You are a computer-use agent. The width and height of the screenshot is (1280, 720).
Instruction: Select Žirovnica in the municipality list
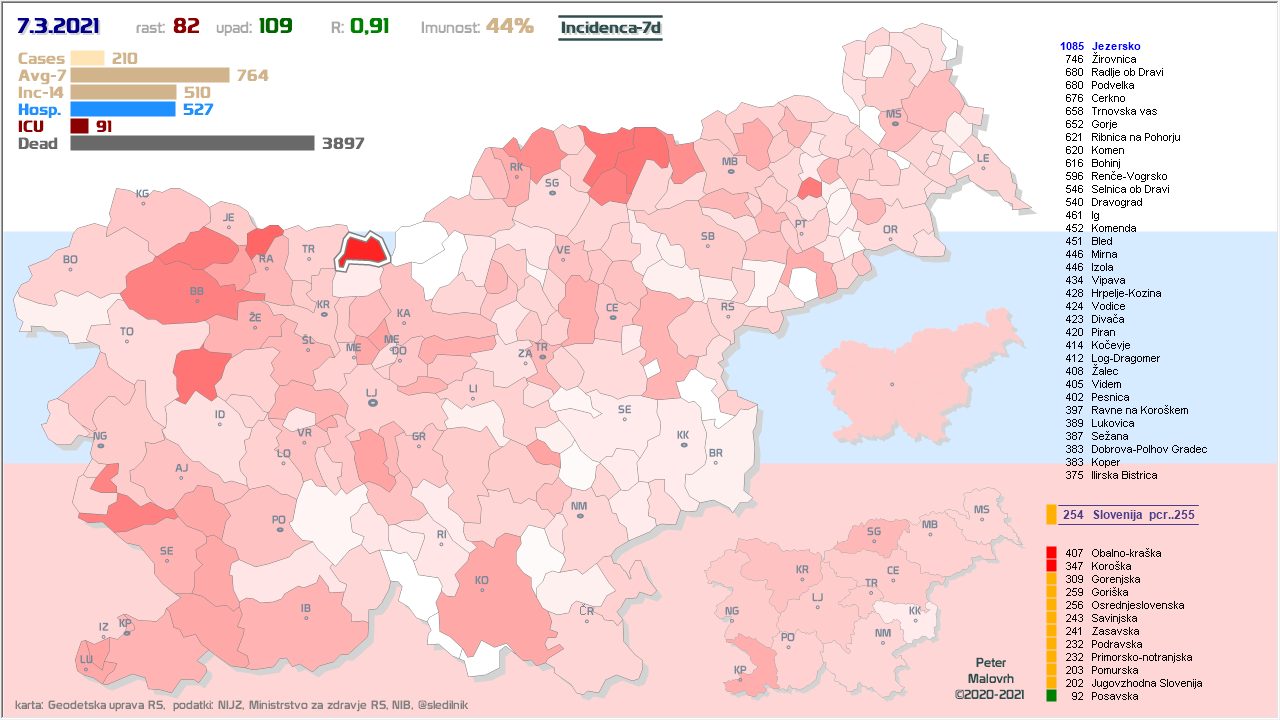click(x=1114, y=59)
